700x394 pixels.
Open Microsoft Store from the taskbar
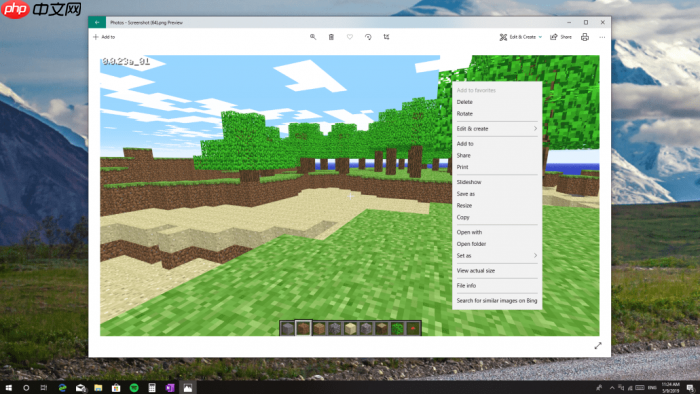tap(116, 388)
